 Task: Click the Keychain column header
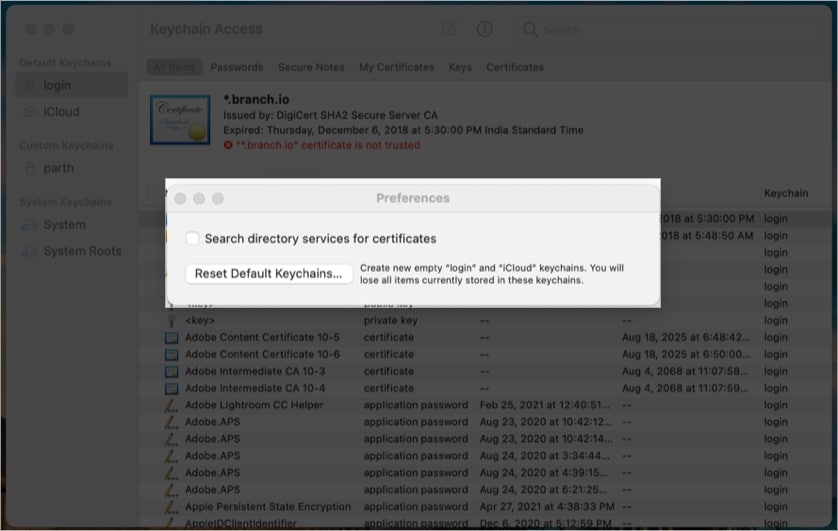[x=786, y=193]
